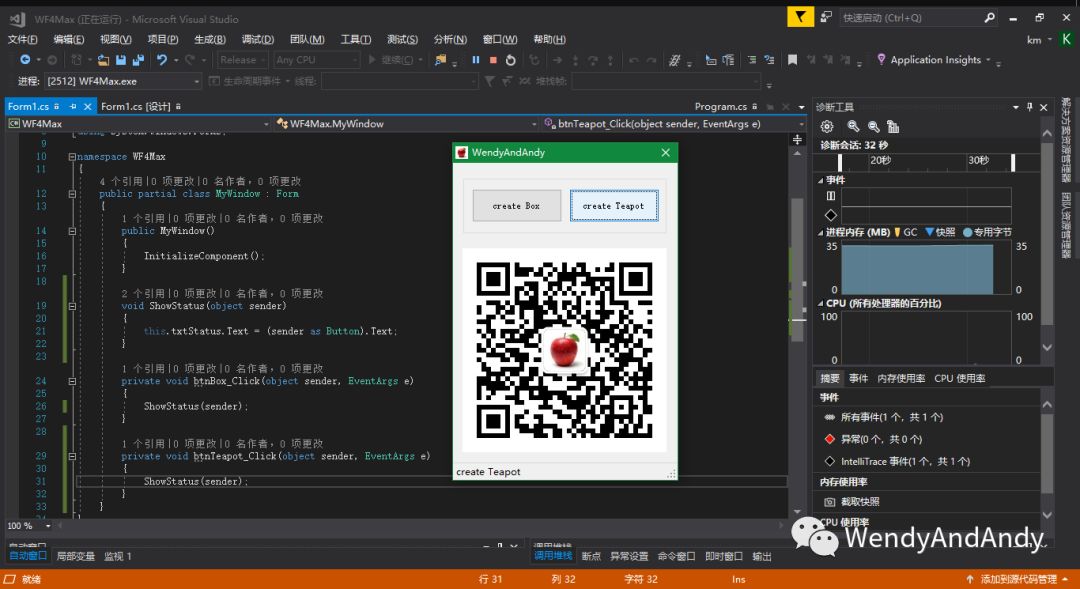Open the btnTeapot_Click member dropdown
This screenshot has height=589, width=1080.
point(674,124)
